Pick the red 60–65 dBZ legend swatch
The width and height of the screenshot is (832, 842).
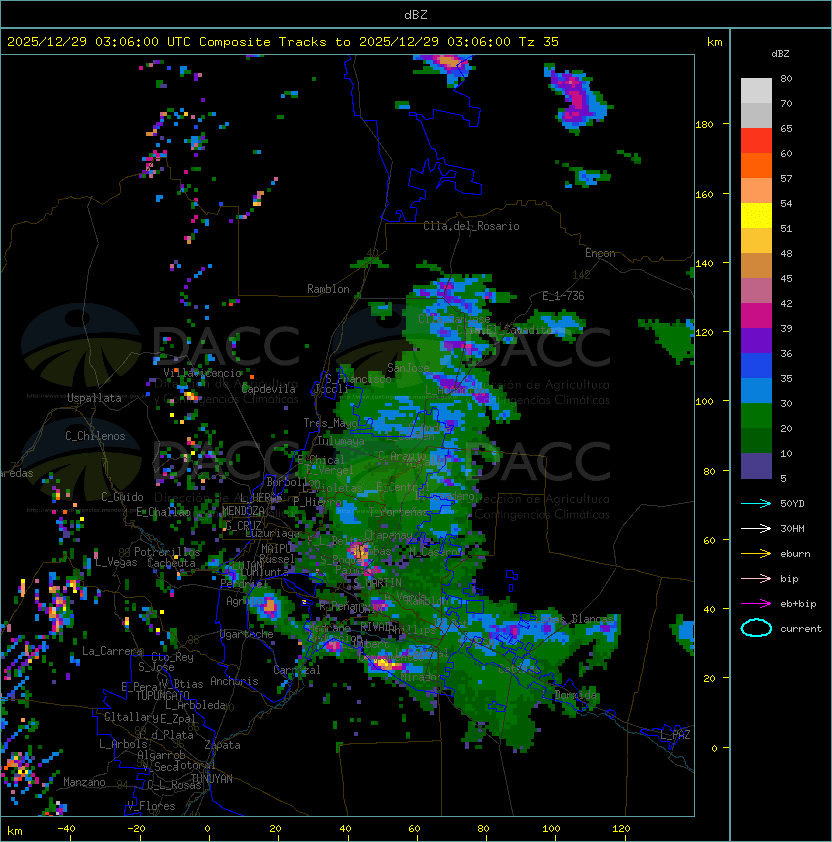pyautogui.click(x=756, y=140)
